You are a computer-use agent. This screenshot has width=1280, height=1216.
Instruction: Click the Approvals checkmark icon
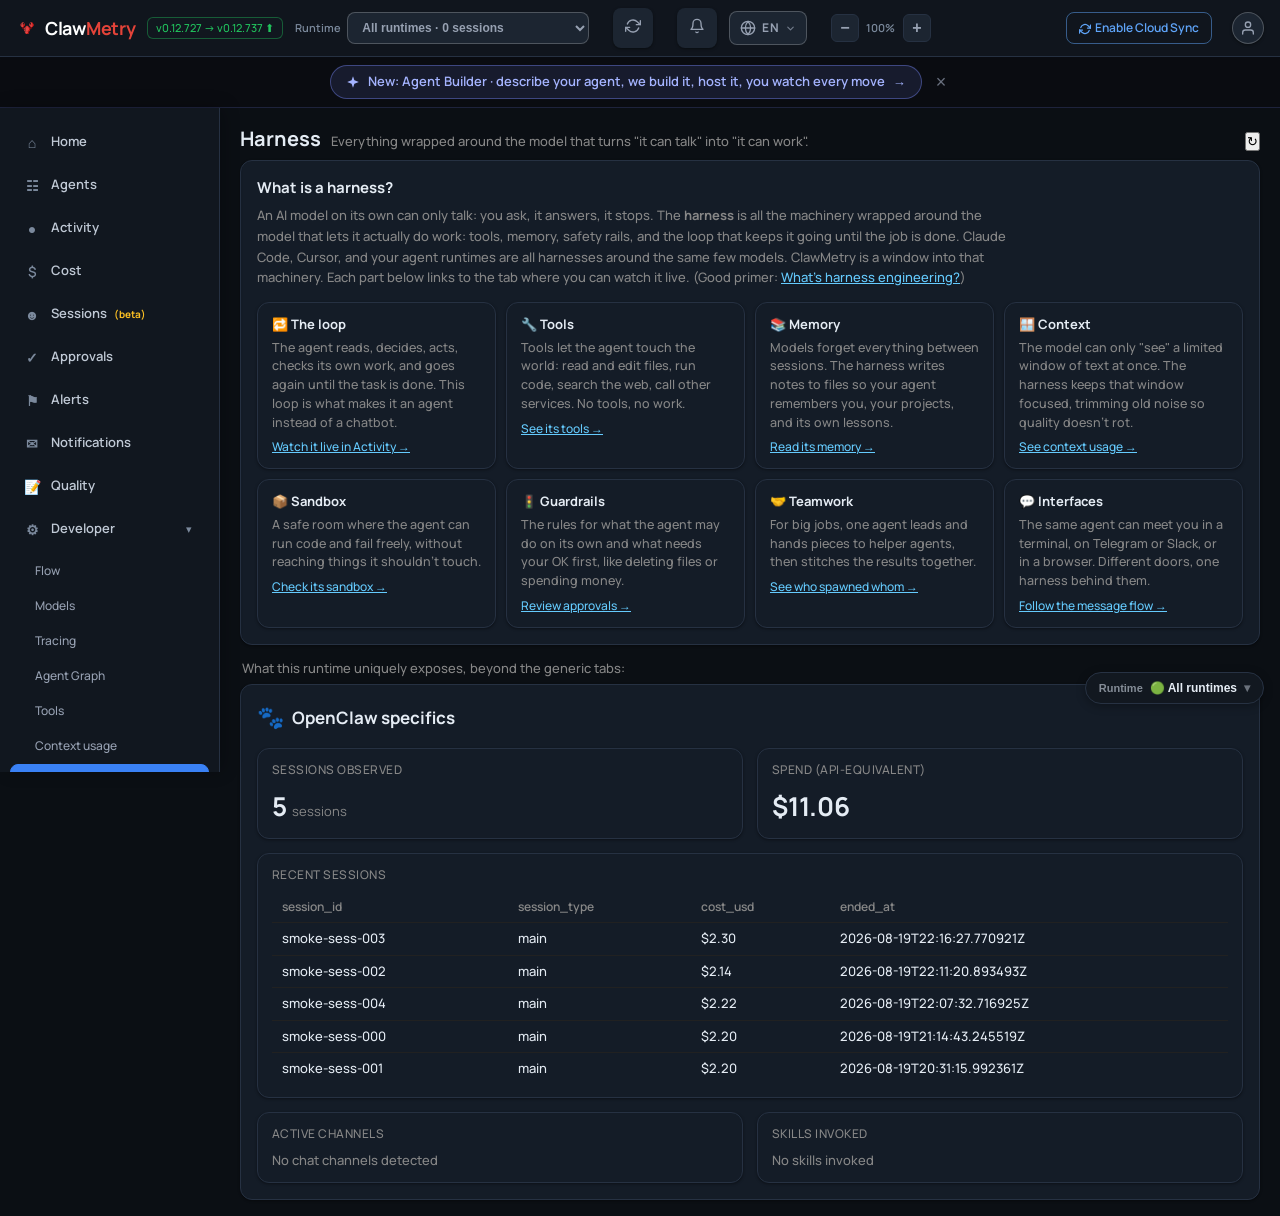32,357
